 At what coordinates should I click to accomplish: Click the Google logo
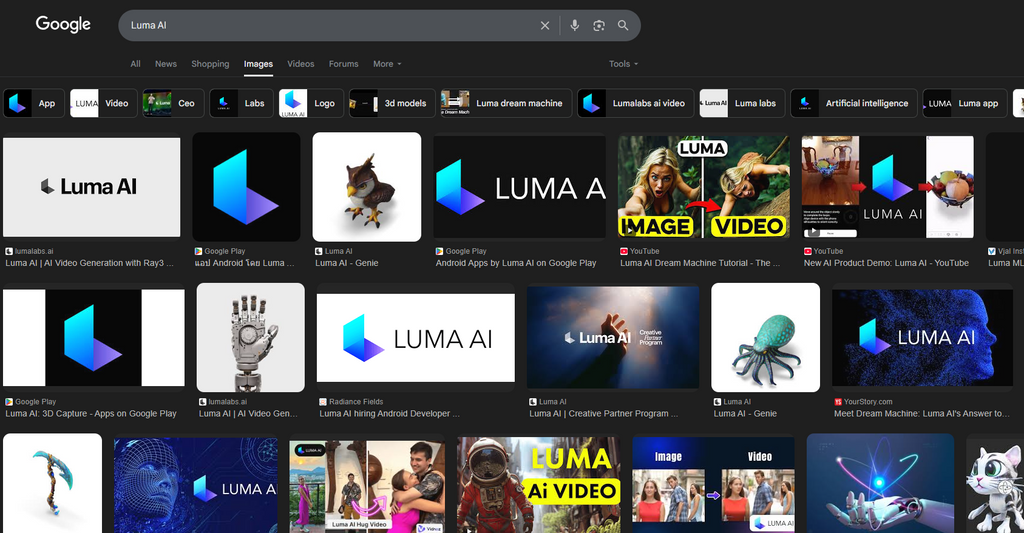click(x=63, y=24)
